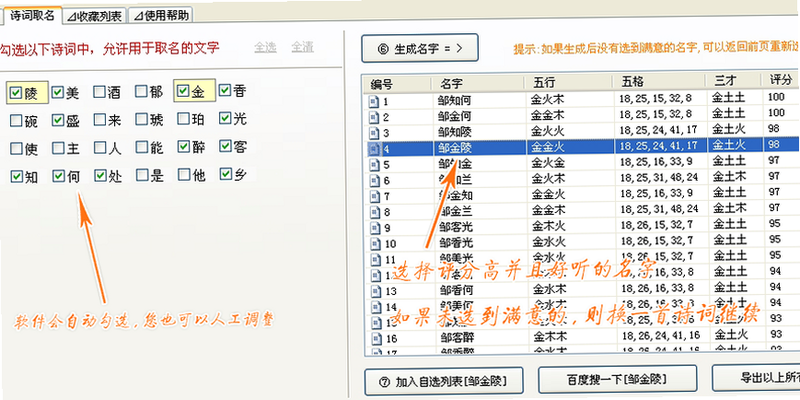Uncheck the 醉 character checkbox
This screenshot has width=800, height=400.
click(x=183, y=147)
